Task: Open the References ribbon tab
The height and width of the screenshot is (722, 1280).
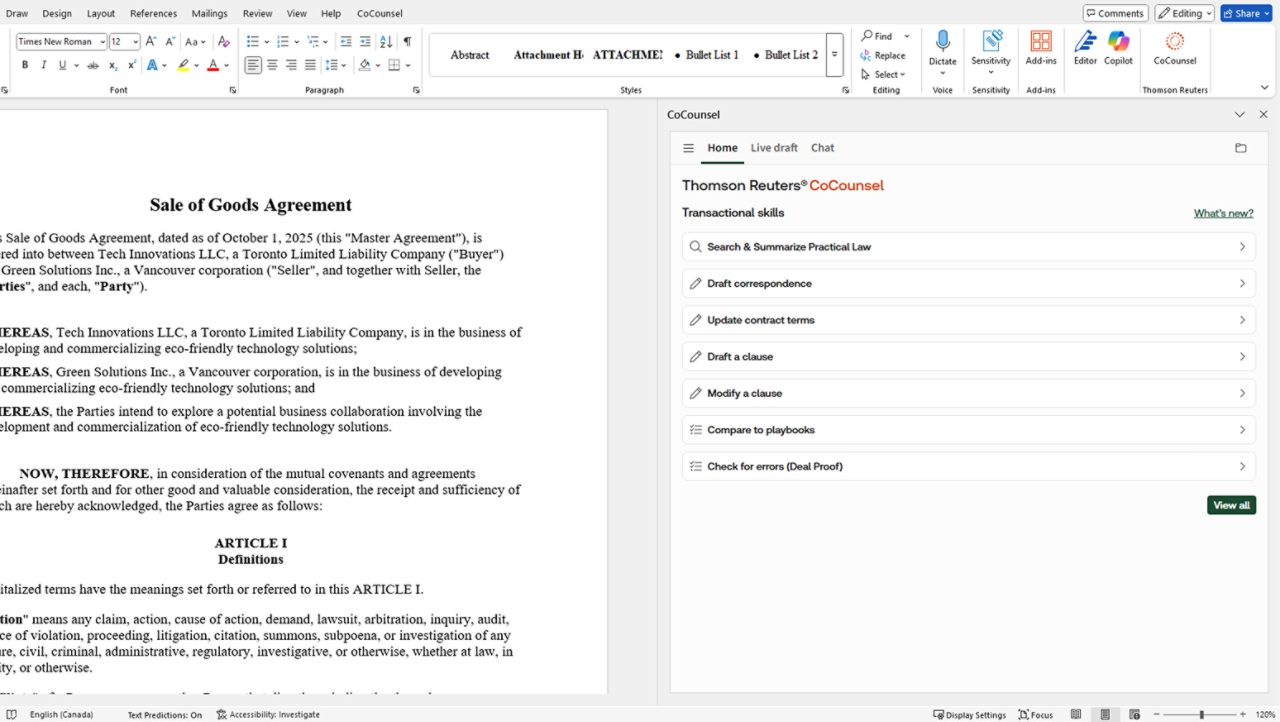Action: tap(153, 14)
